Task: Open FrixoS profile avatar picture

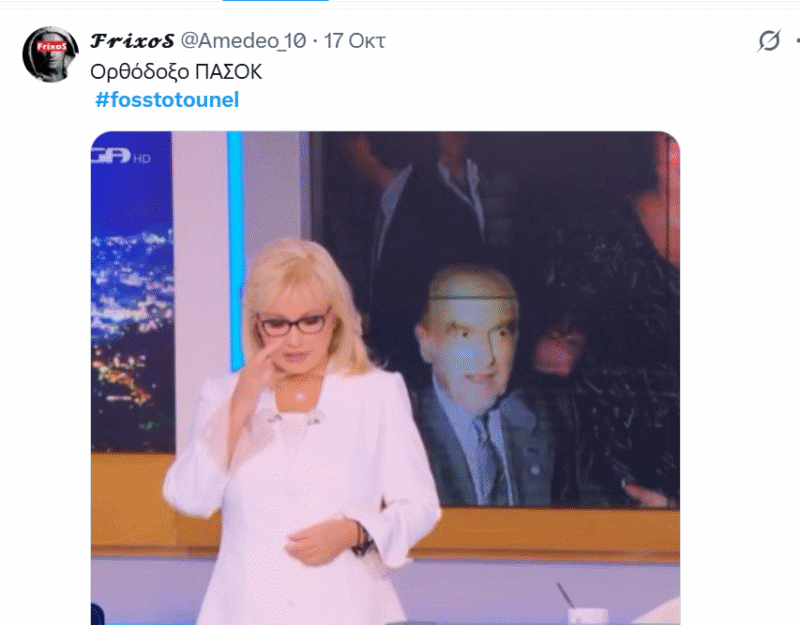Action: click(x=50, y=54)
